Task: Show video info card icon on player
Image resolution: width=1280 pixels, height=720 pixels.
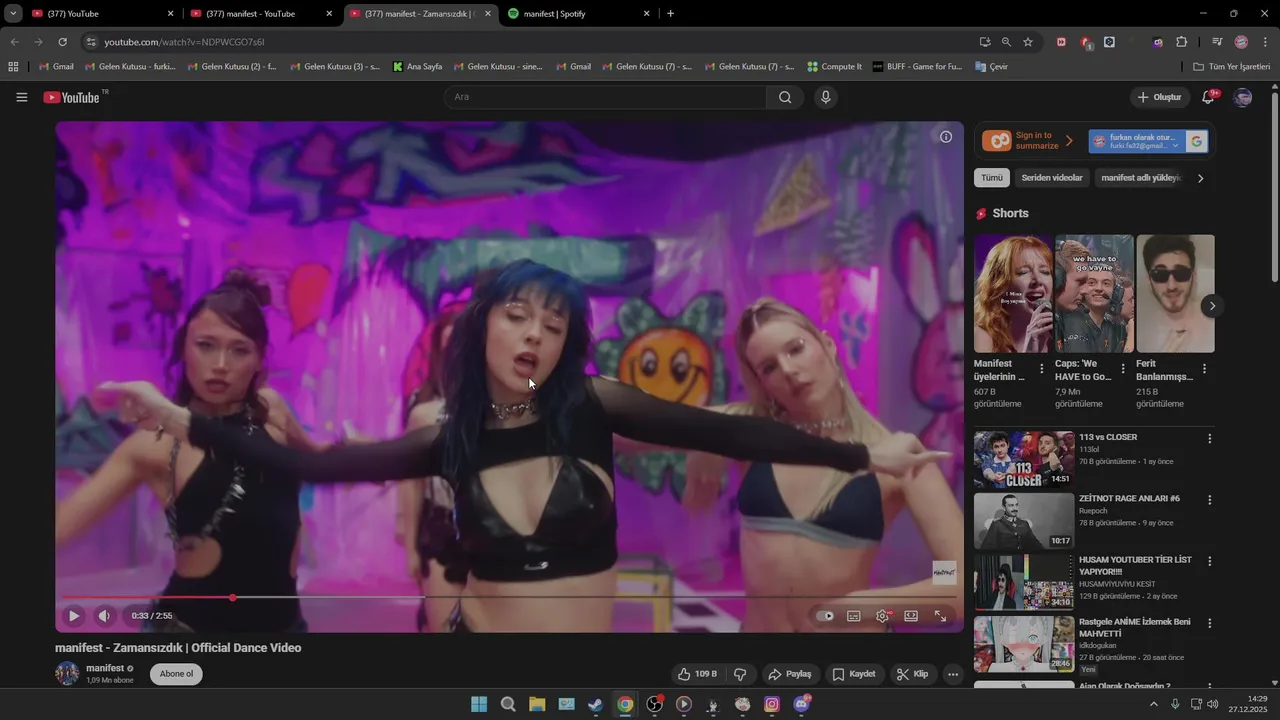Action: click(x=946, y=137)
